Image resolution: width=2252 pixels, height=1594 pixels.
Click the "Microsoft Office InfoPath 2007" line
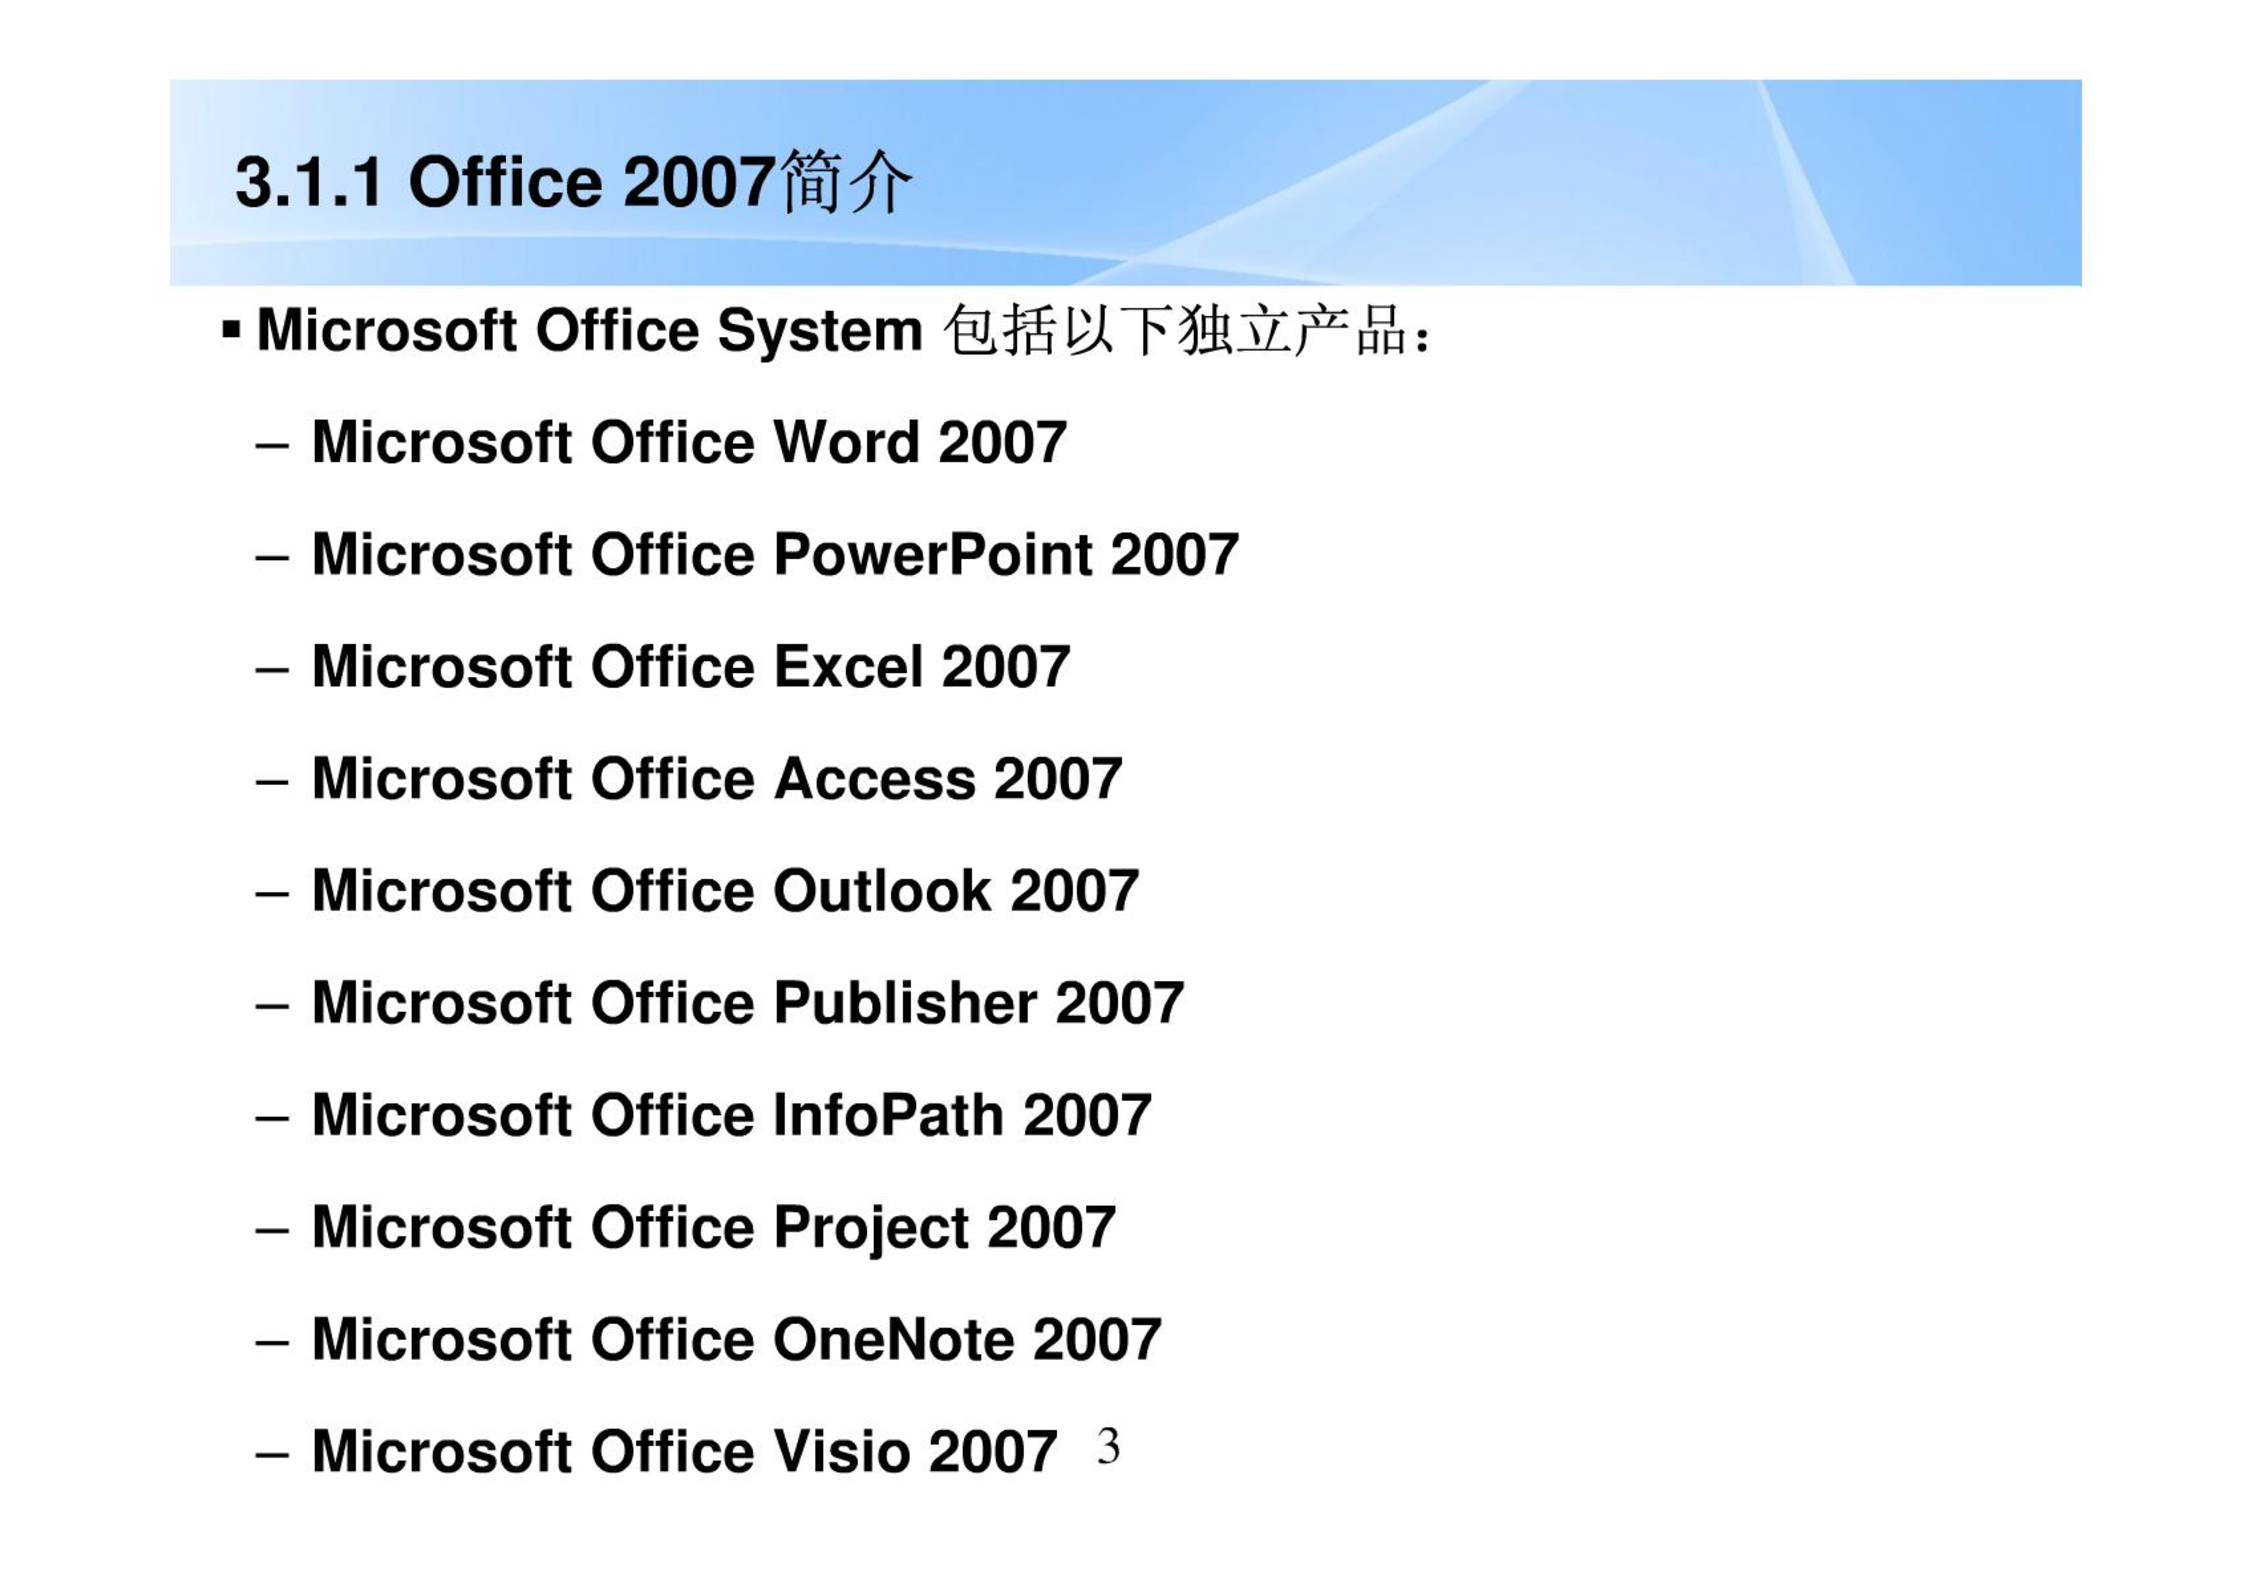click(732, 1114)
